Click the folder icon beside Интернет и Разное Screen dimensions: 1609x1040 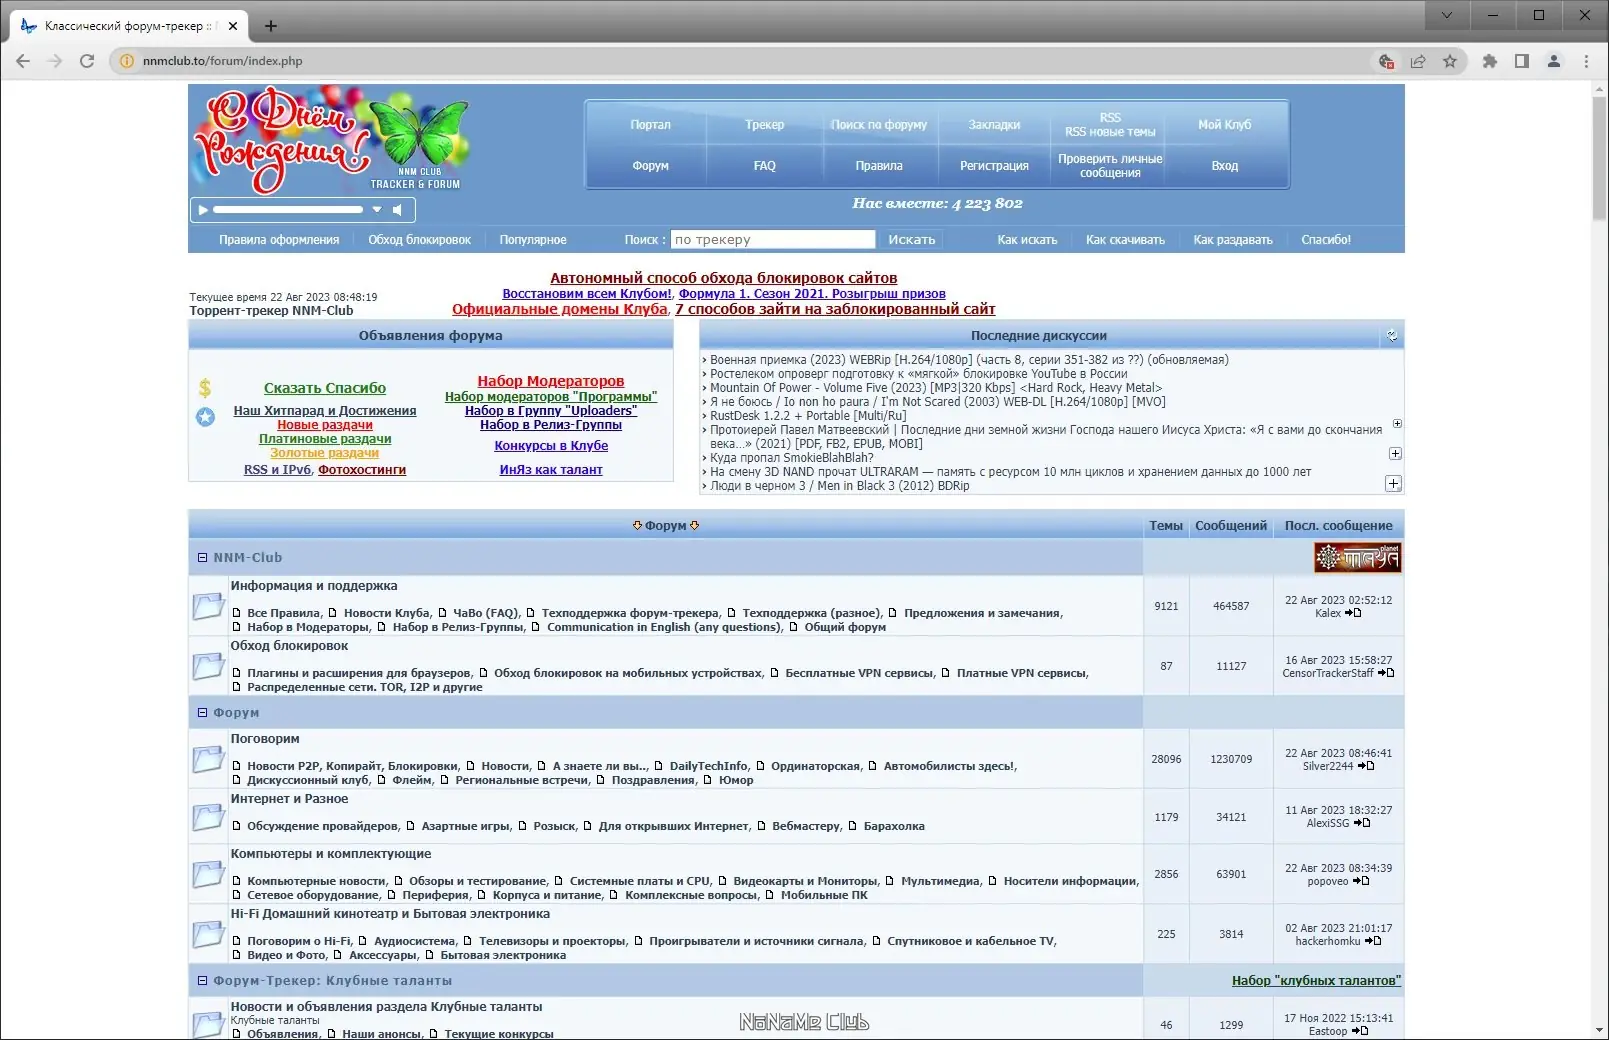coord(208,817)
